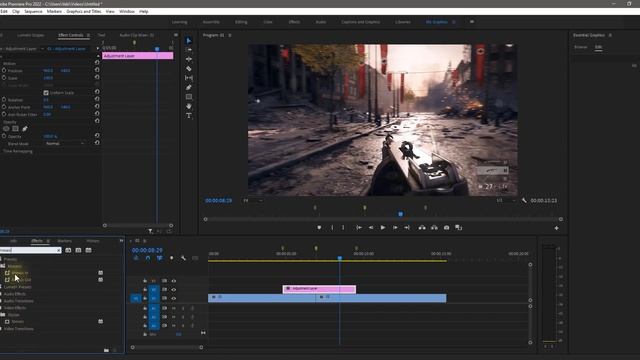Open the Effect Controls panel menu
Image resolution: width=640 pixels, height=360 pixels.
[x=88, y=35]
